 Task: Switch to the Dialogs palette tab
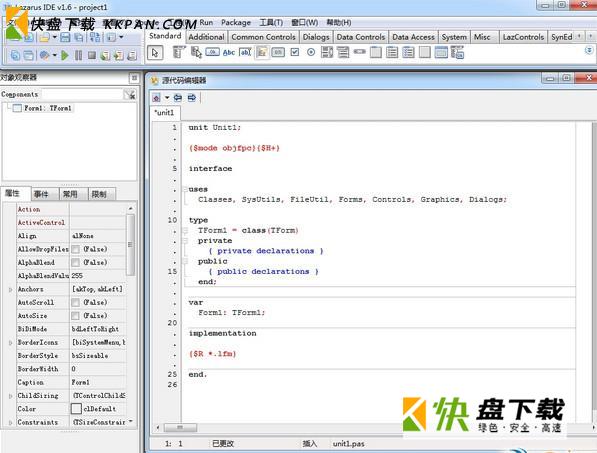click(x=316, y=37)
